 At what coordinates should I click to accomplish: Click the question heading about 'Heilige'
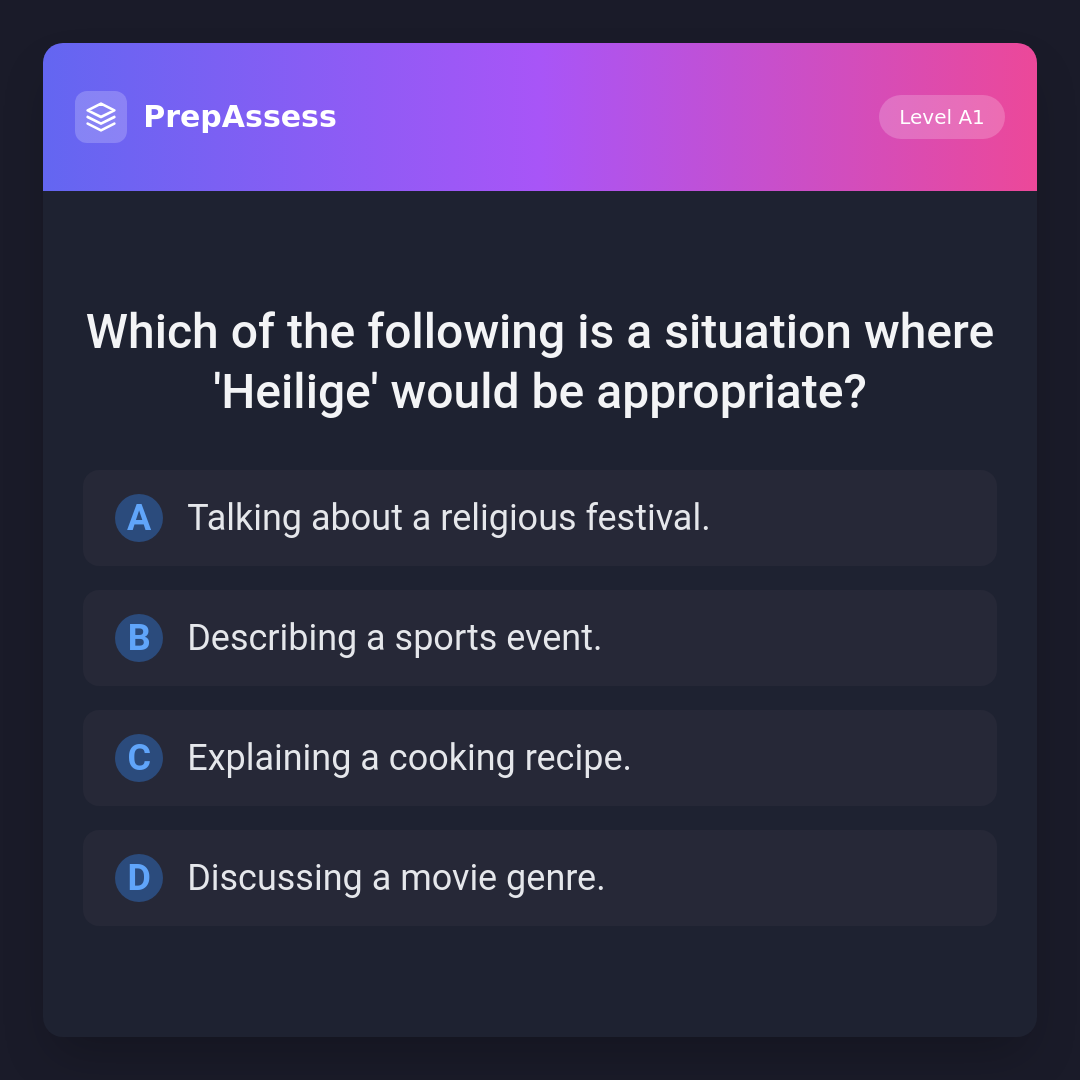pos(540,361)
